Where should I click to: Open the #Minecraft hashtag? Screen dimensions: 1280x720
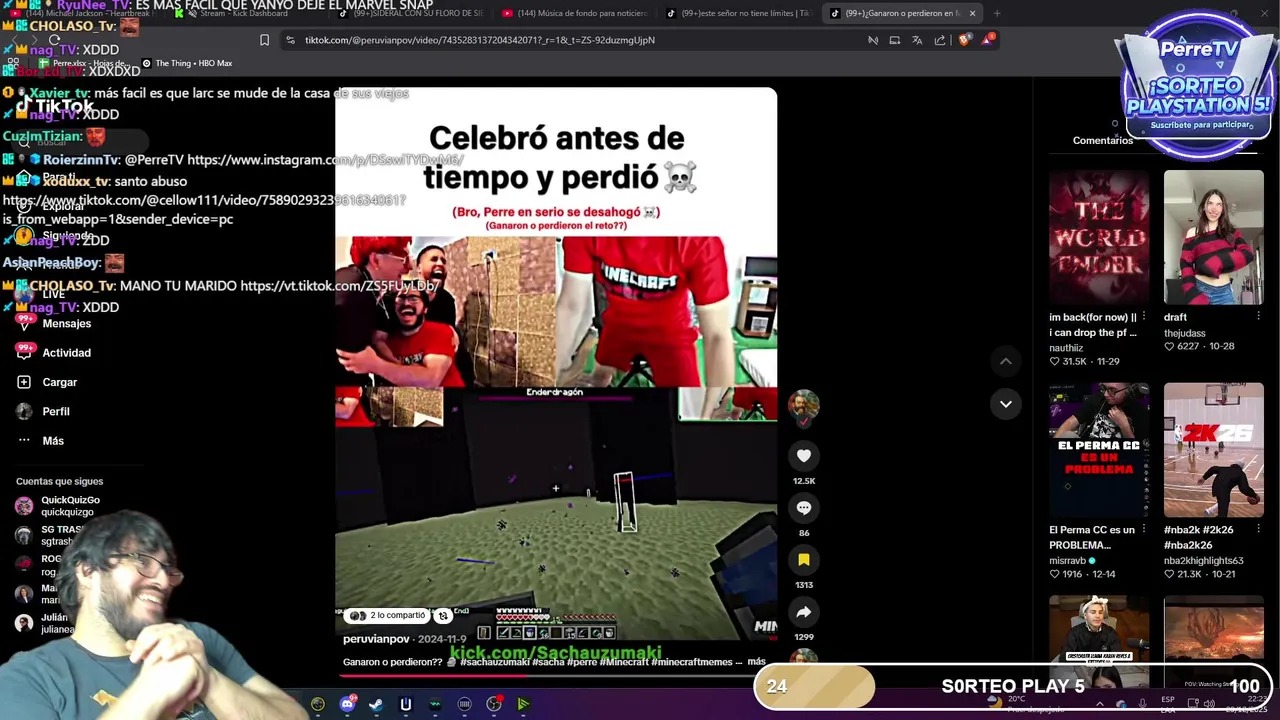tap(624, 662)
